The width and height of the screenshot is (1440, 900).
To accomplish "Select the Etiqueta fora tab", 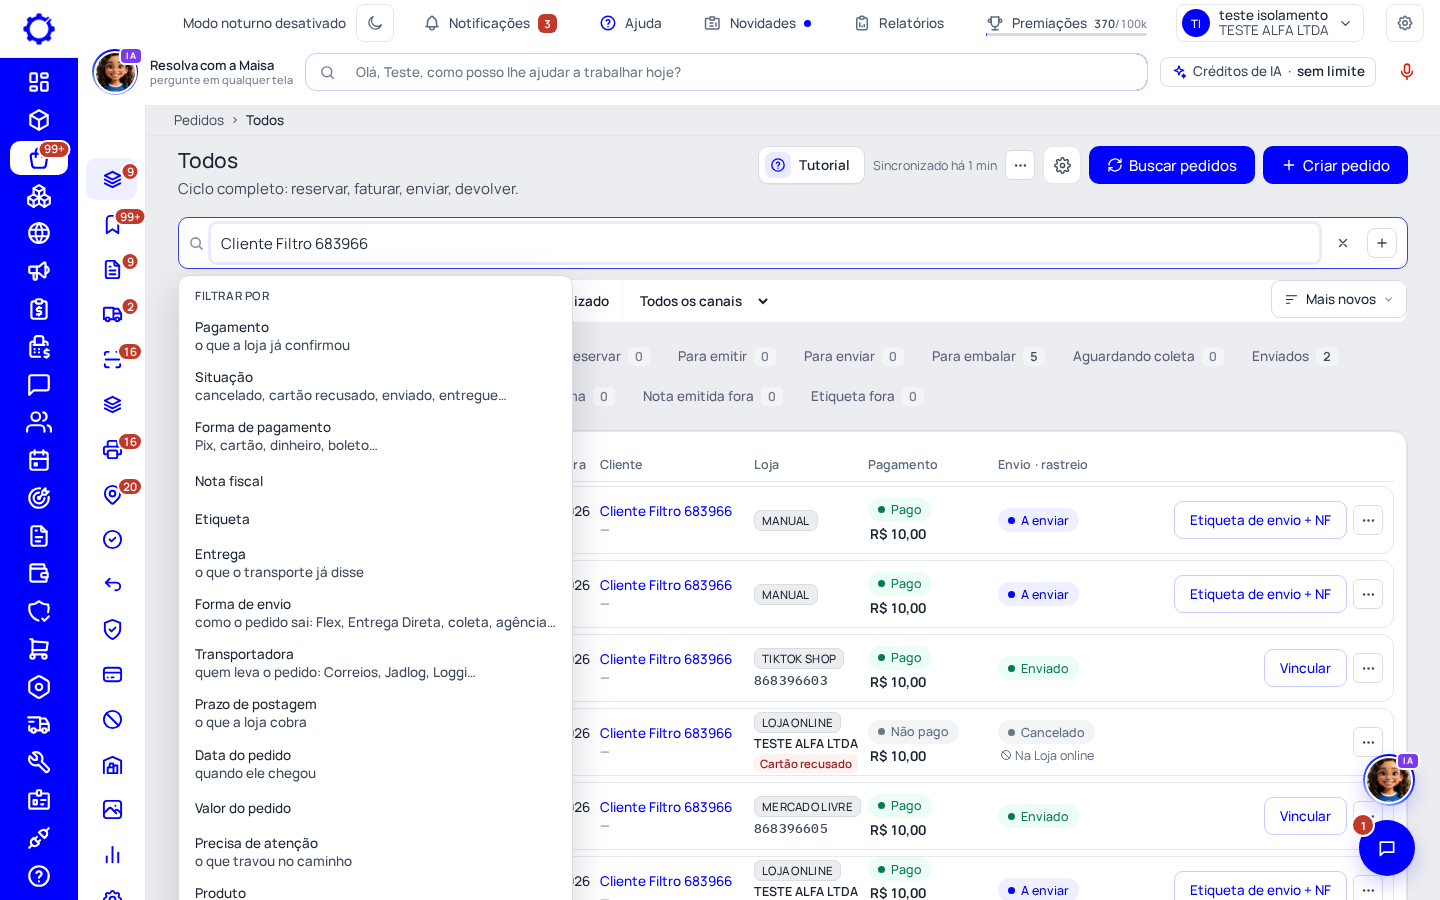I will click(x=866, y=396).
